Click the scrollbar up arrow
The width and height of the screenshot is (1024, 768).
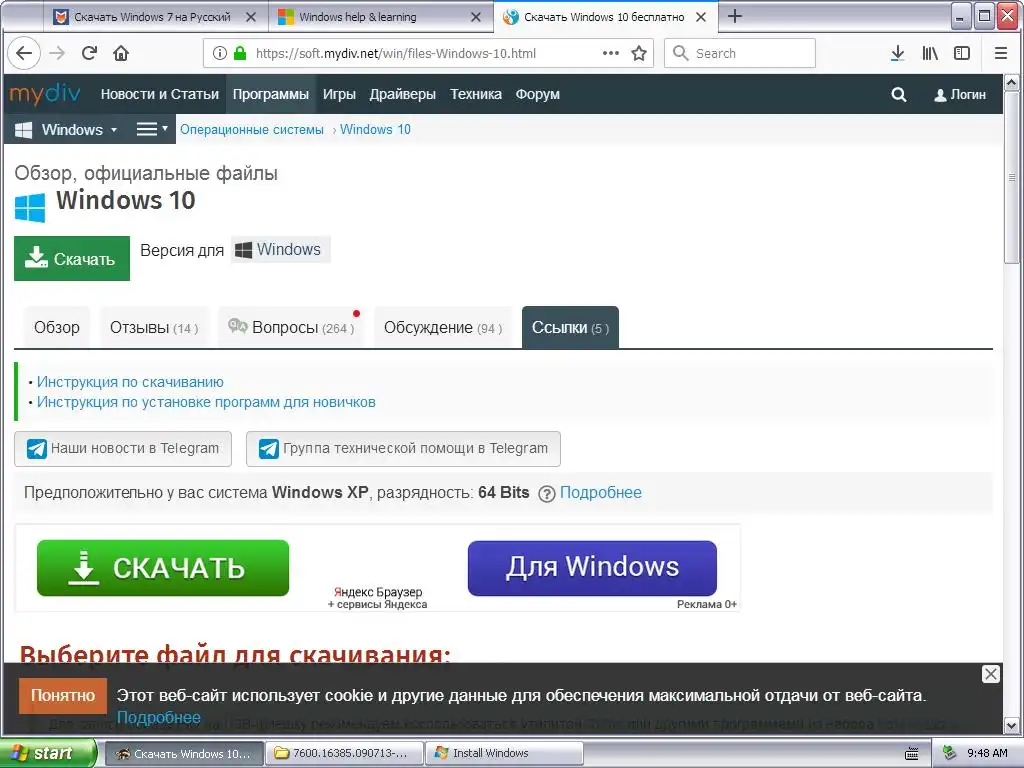[x=1012, y=82]
